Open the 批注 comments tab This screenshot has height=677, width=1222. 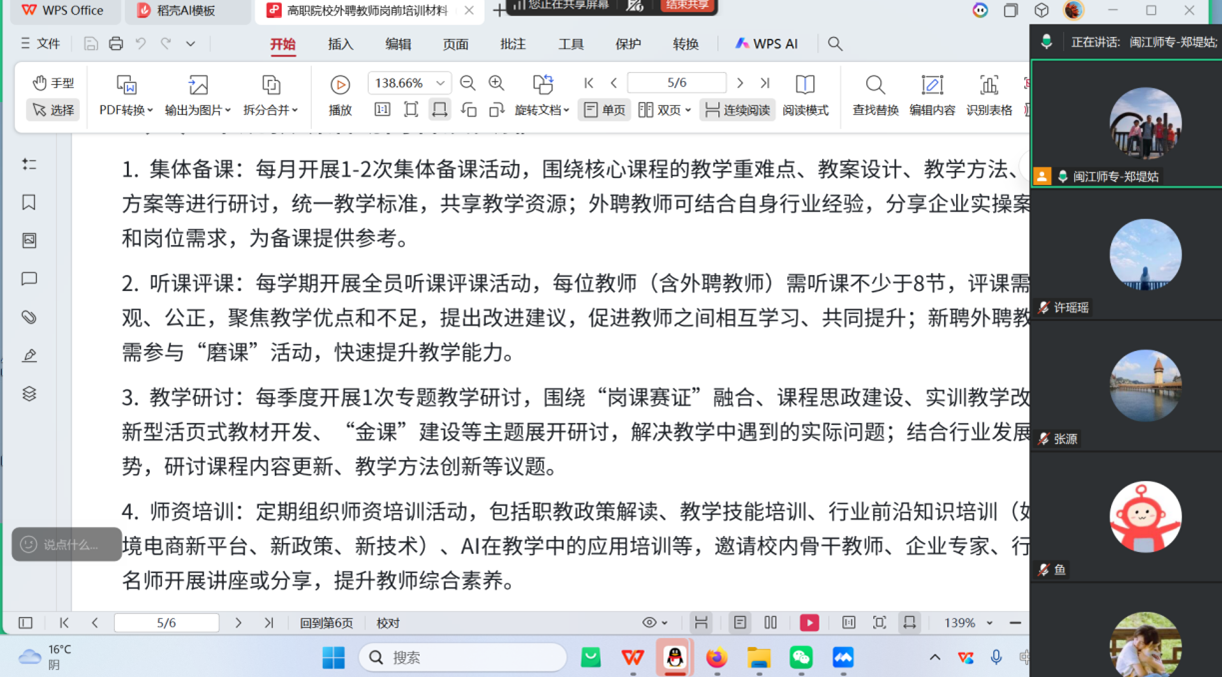[513, 44]
